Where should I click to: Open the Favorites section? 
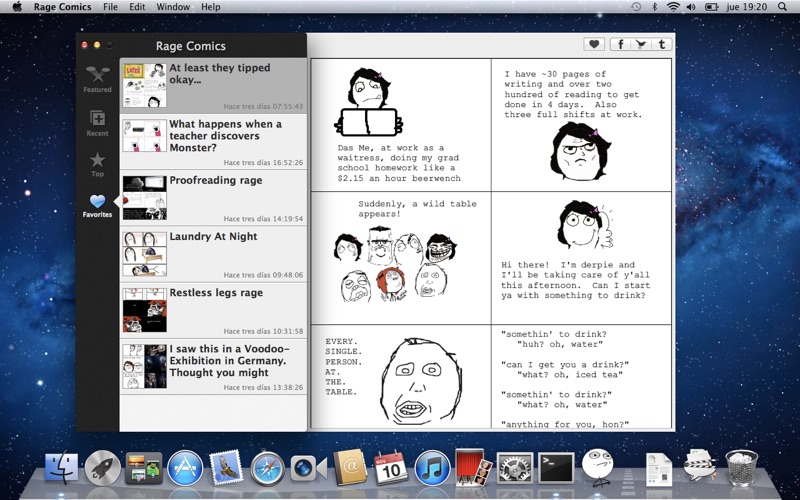coord(97,206)
